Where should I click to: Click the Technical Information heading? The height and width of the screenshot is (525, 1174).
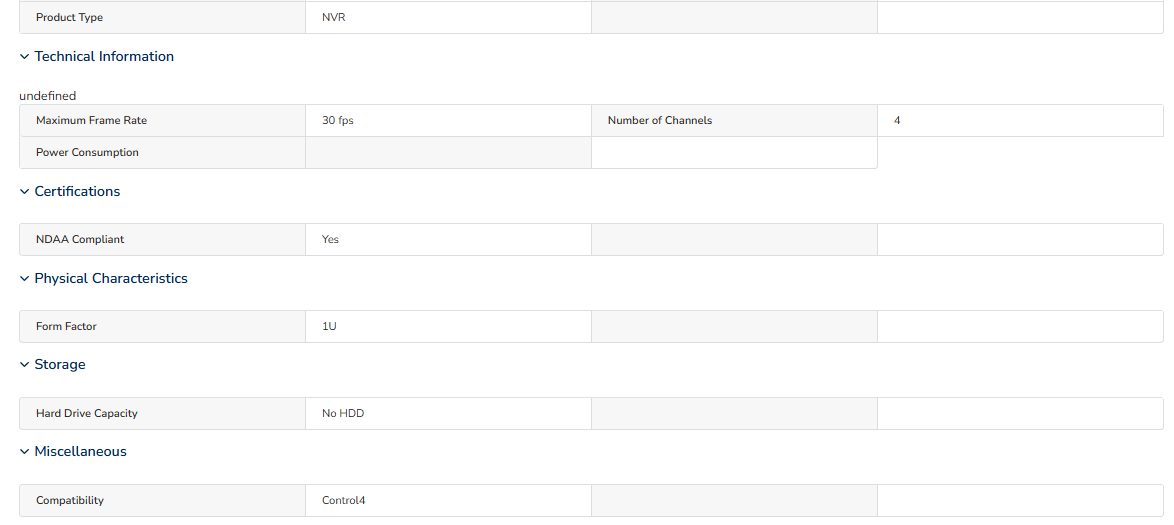(x=104, y=57)
